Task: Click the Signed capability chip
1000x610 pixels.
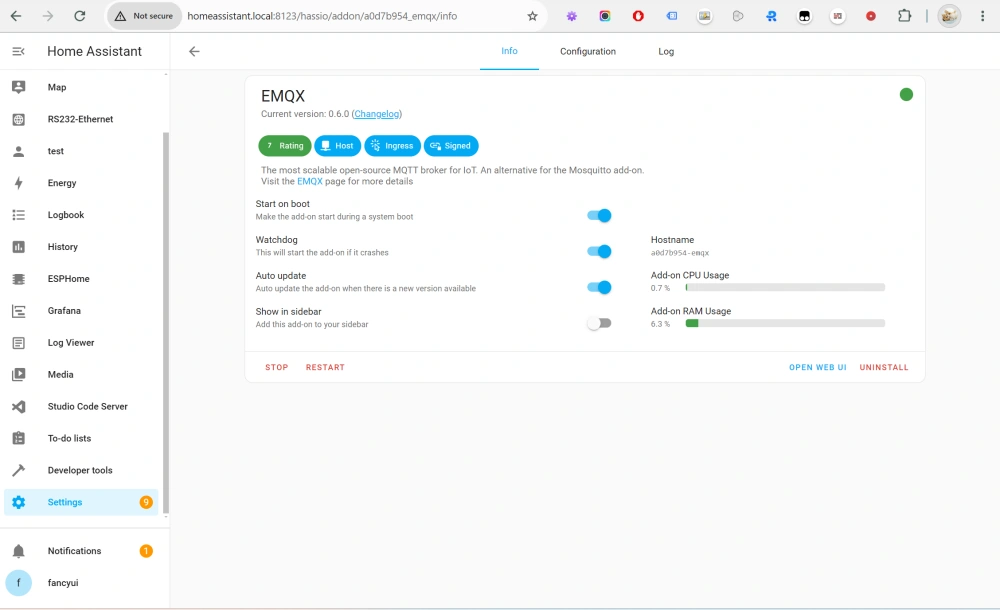Action: (x=451, y=145)
